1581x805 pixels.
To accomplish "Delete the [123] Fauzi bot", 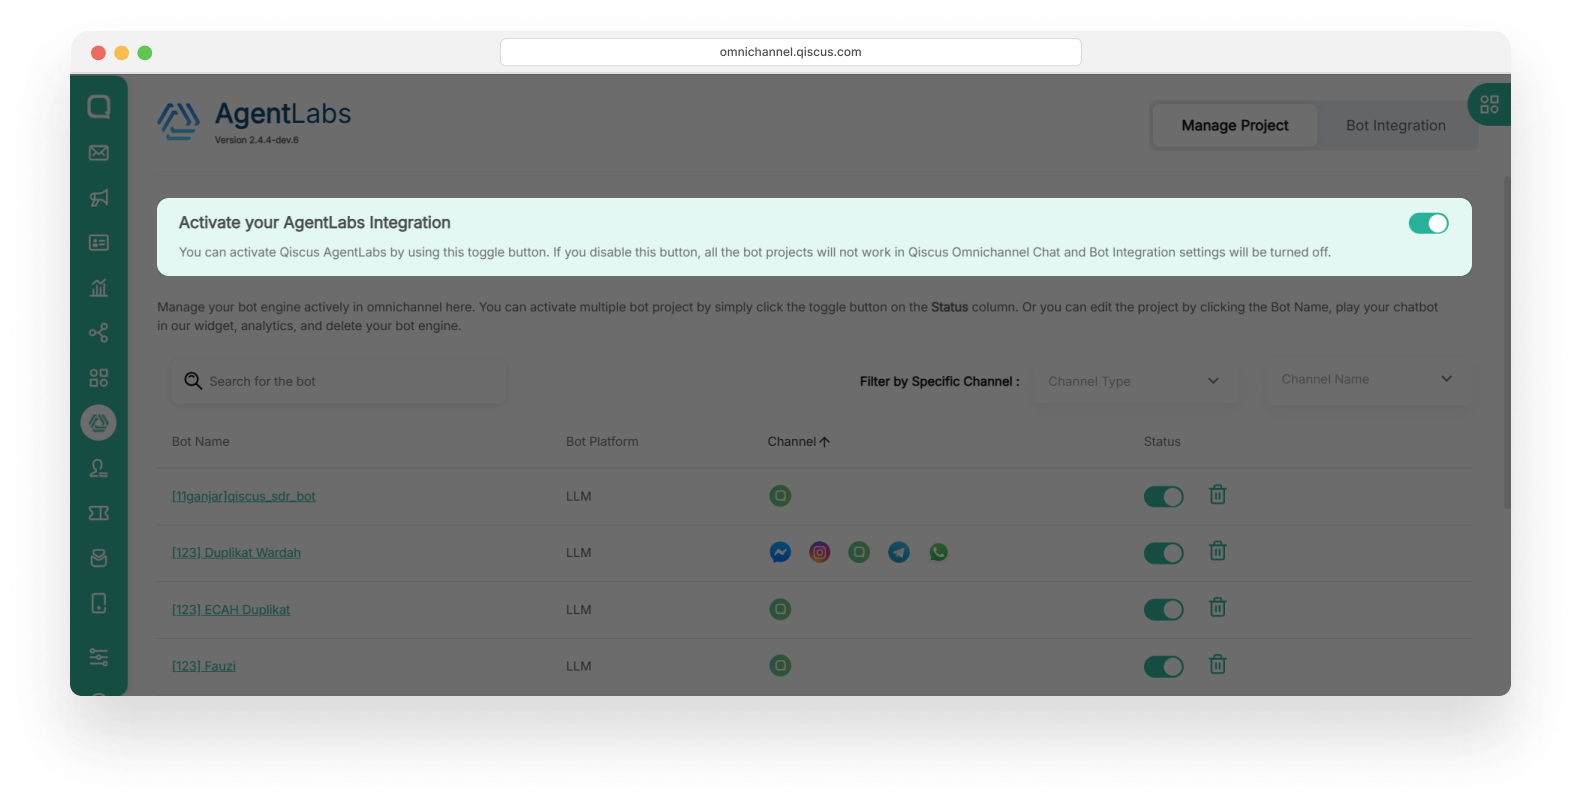I will tap(1218, 665).
